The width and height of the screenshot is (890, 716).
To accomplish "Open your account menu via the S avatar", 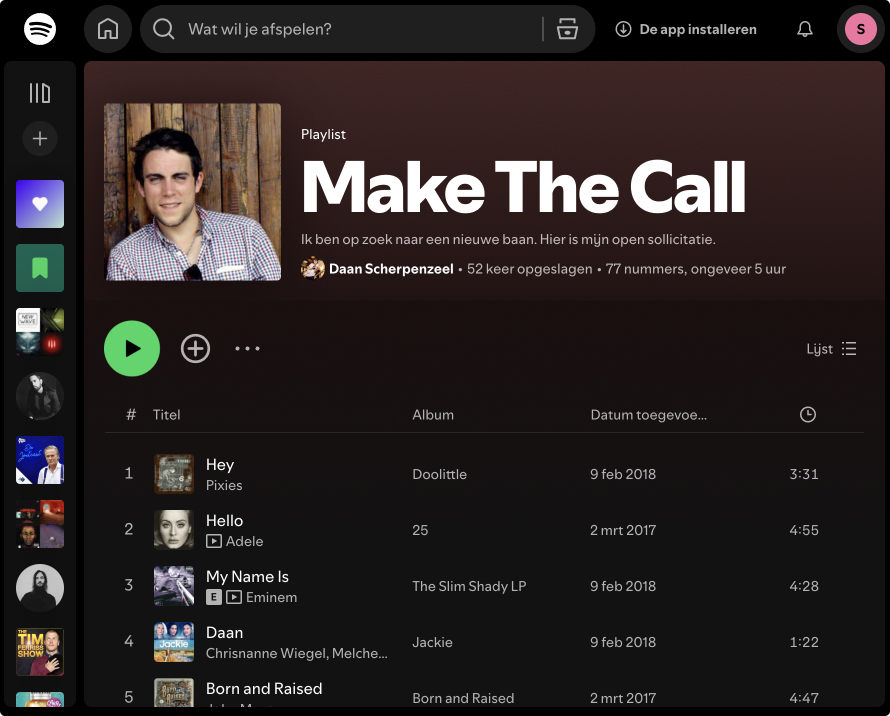I will (x=859, y=29).
